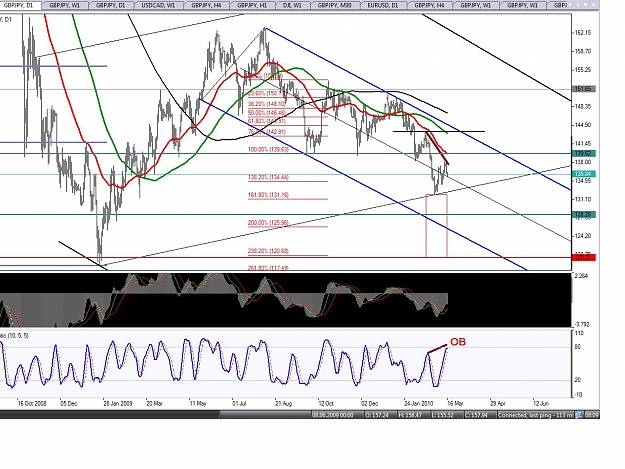Click the 128.28 level price label
625x469 pixels.
584,215
